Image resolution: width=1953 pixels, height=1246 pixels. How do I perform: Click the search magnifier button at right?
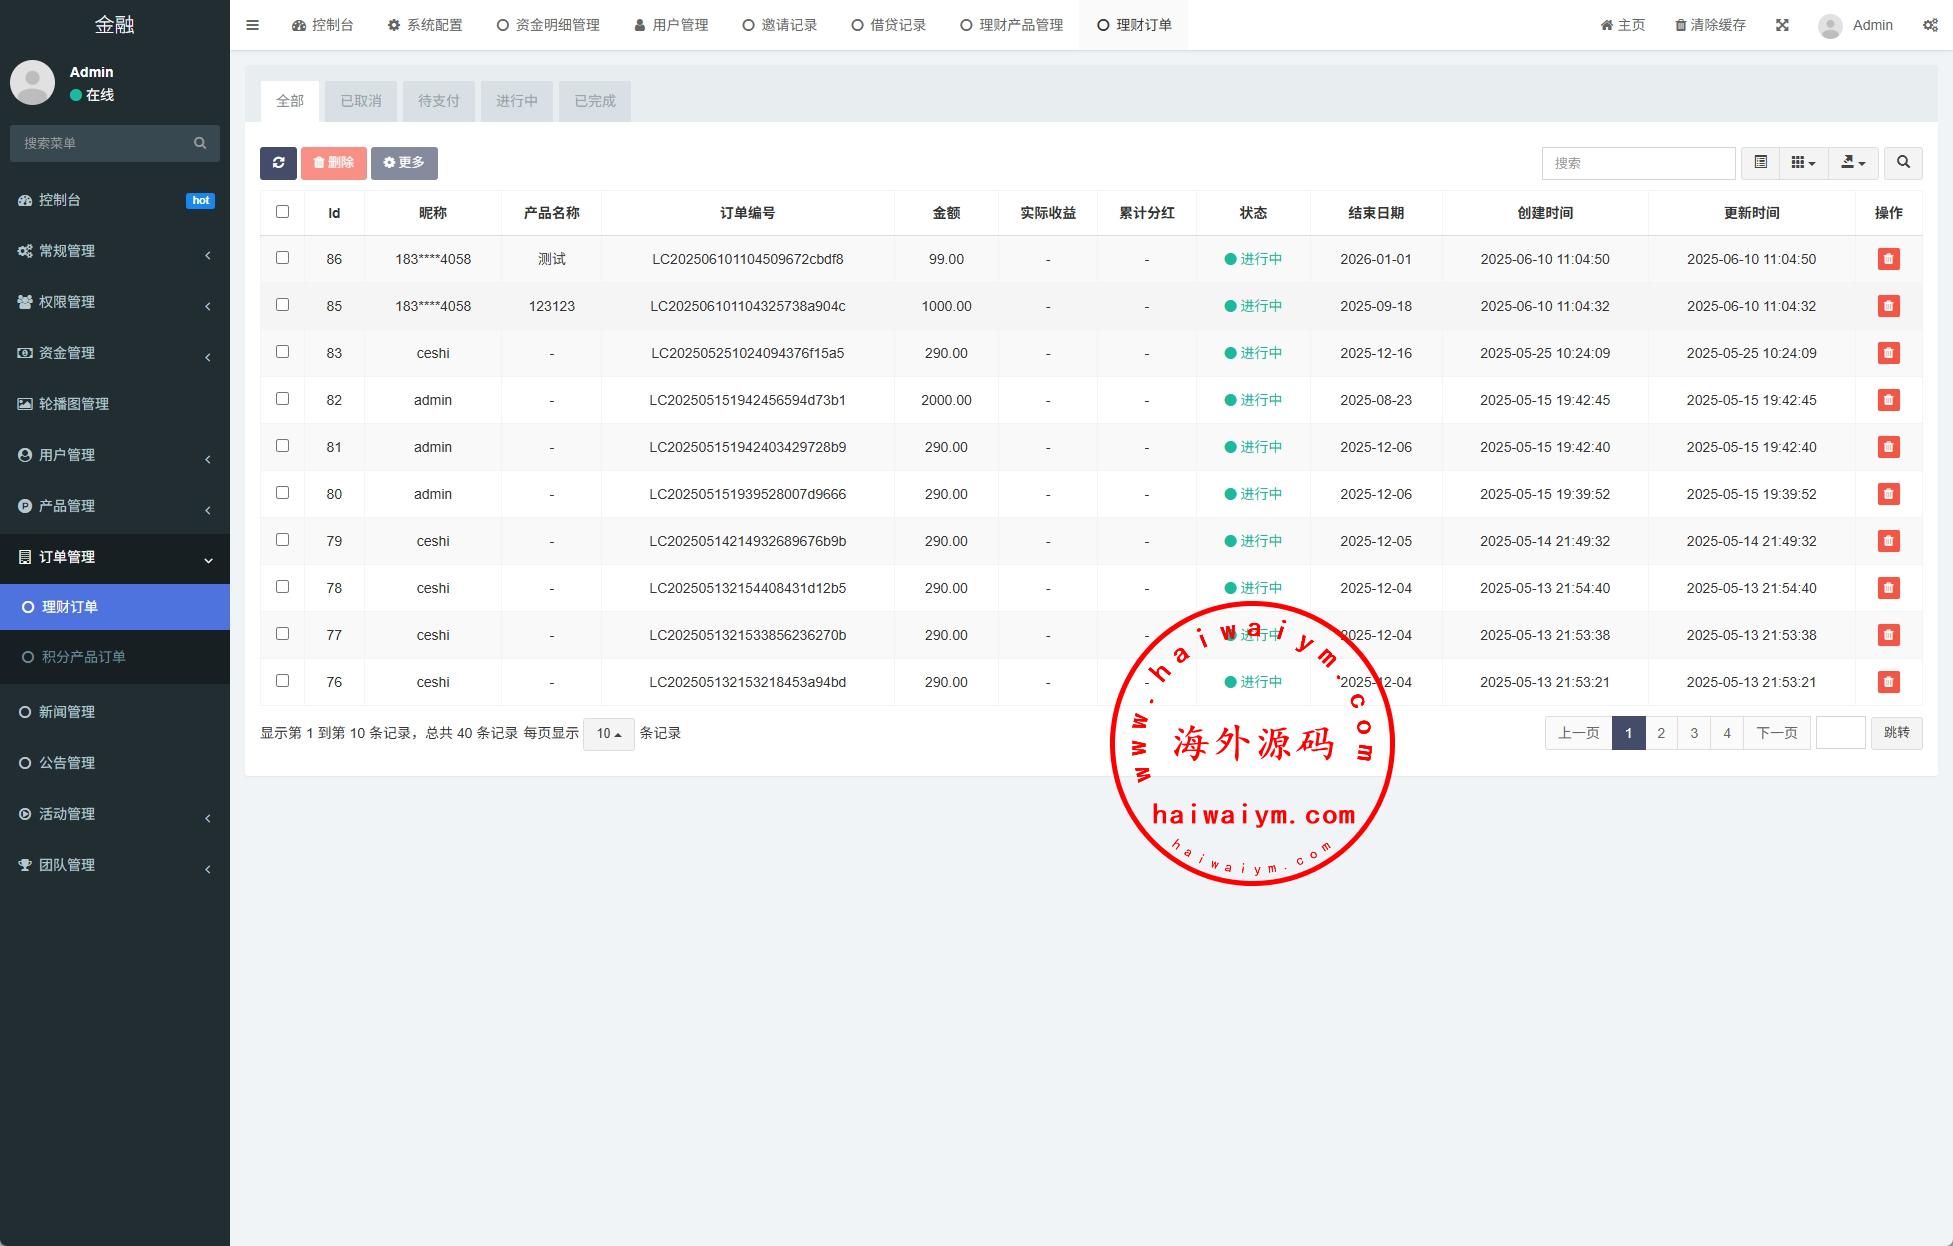1903,163
